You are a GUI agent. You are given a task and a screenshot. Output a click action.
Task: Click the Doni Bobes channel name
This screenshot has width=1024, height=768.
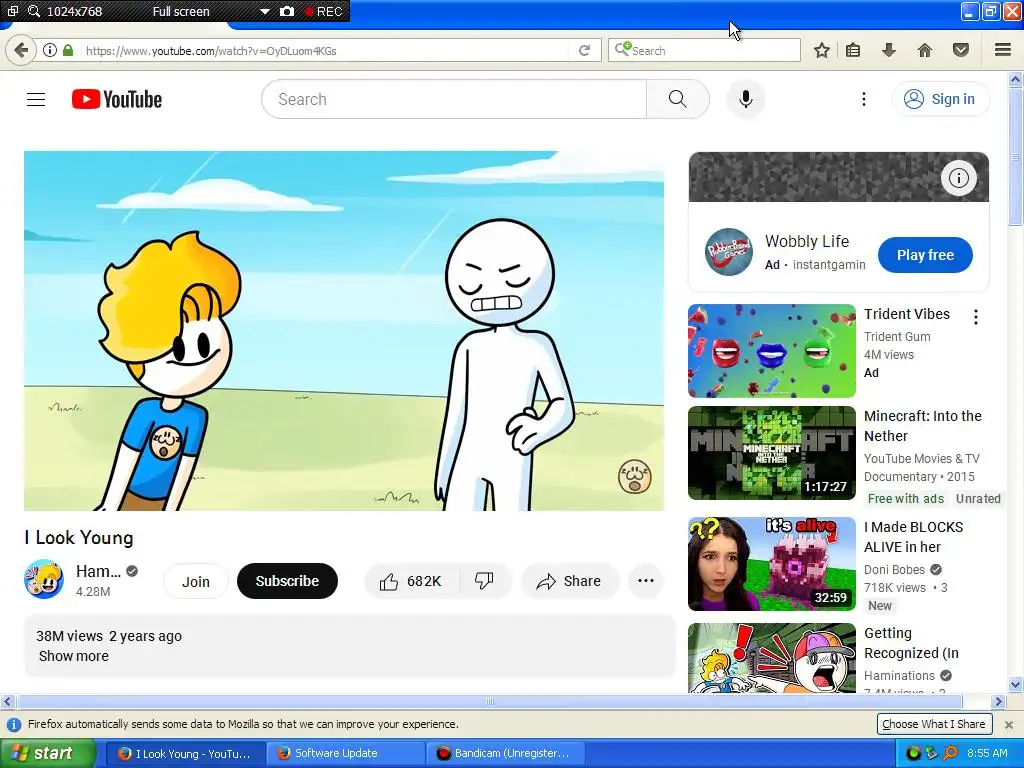[x=894, y=569]
